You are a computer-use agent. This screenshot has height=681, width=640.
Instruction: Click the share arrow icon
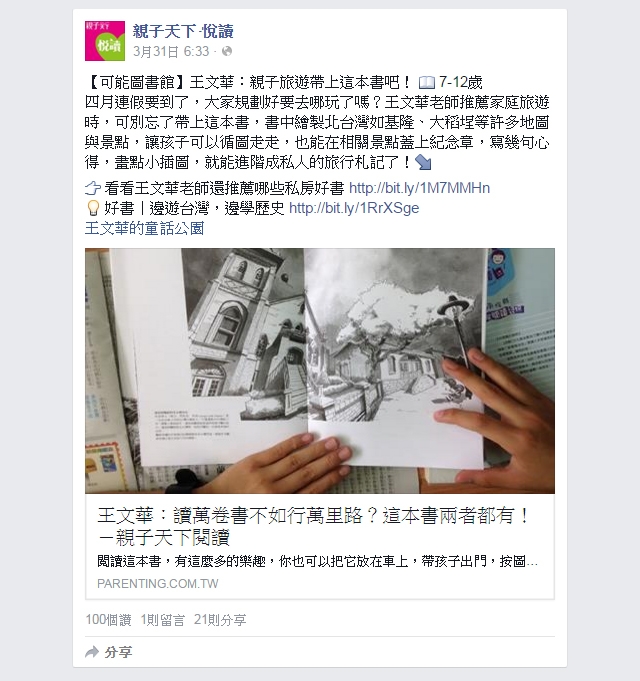92,652
